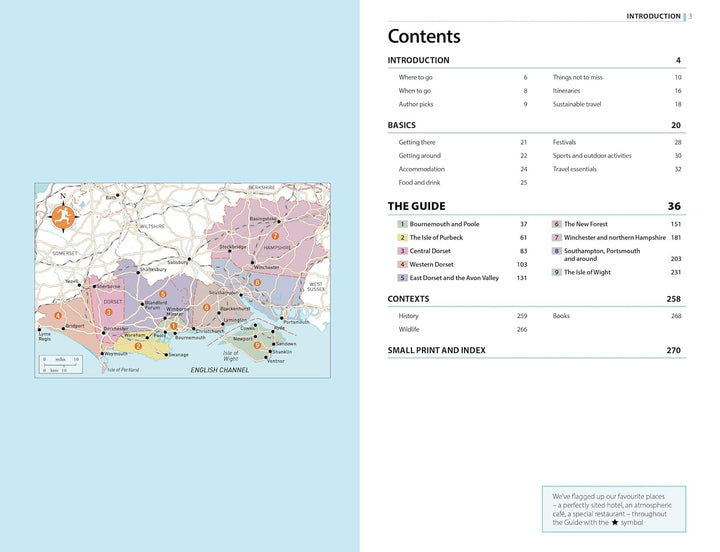Screen dimensions: 720x552
Task: Open 'The Isle of Wight' chapter title
Action: tap(587, 272)
